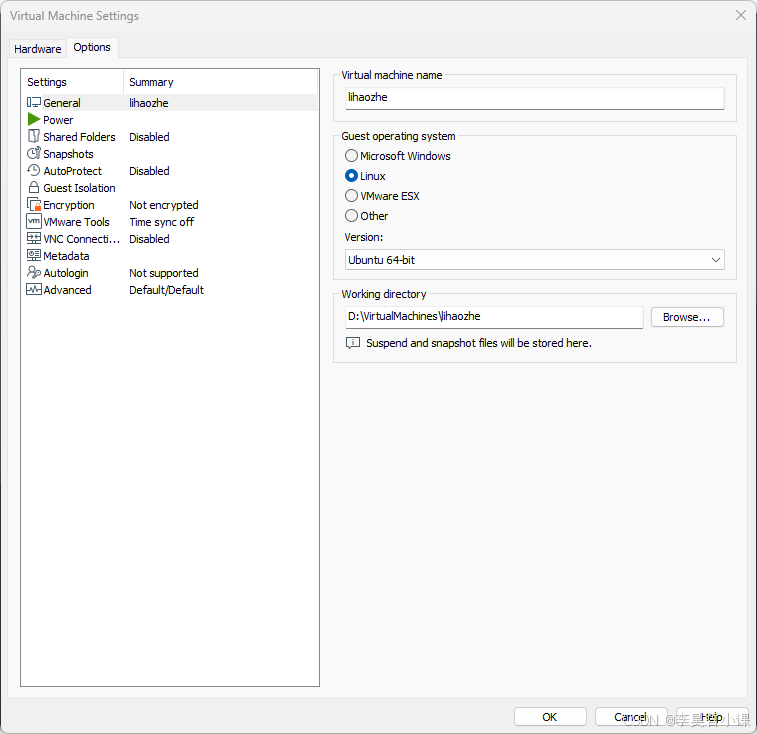Click the Summary column header
The image size is (757, 734).
[221, 82]
